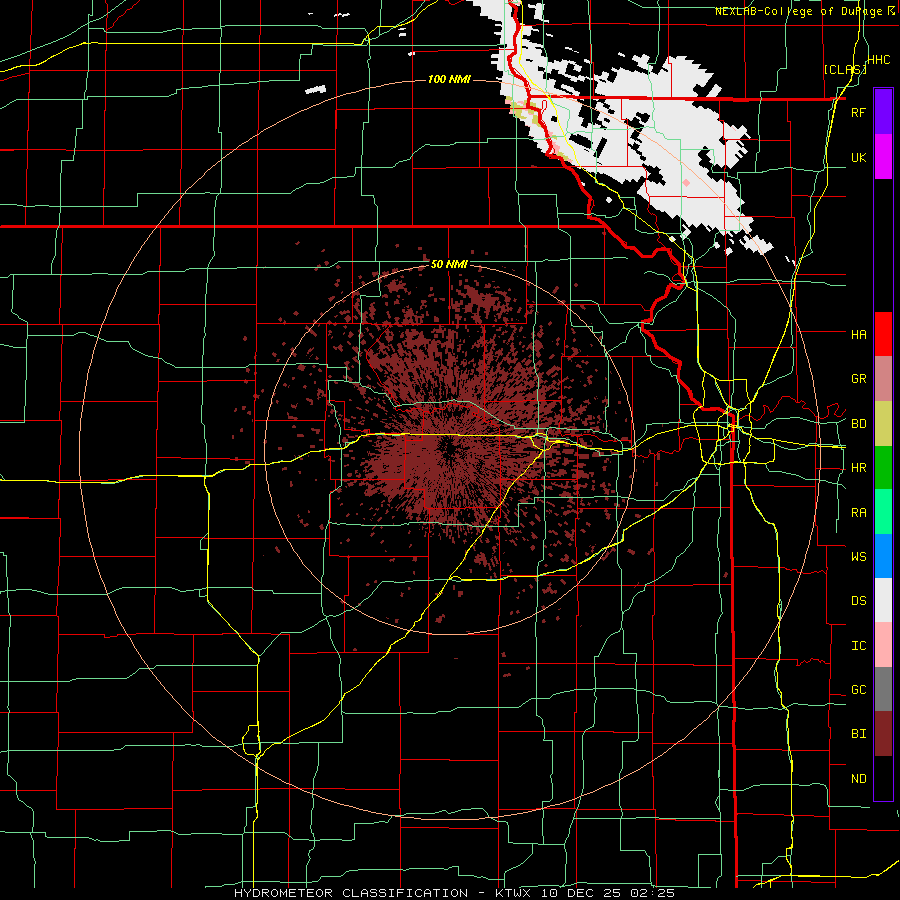Click the HHC product code label
This screenshot has height=900, width=900.
(x=879, y=60)
